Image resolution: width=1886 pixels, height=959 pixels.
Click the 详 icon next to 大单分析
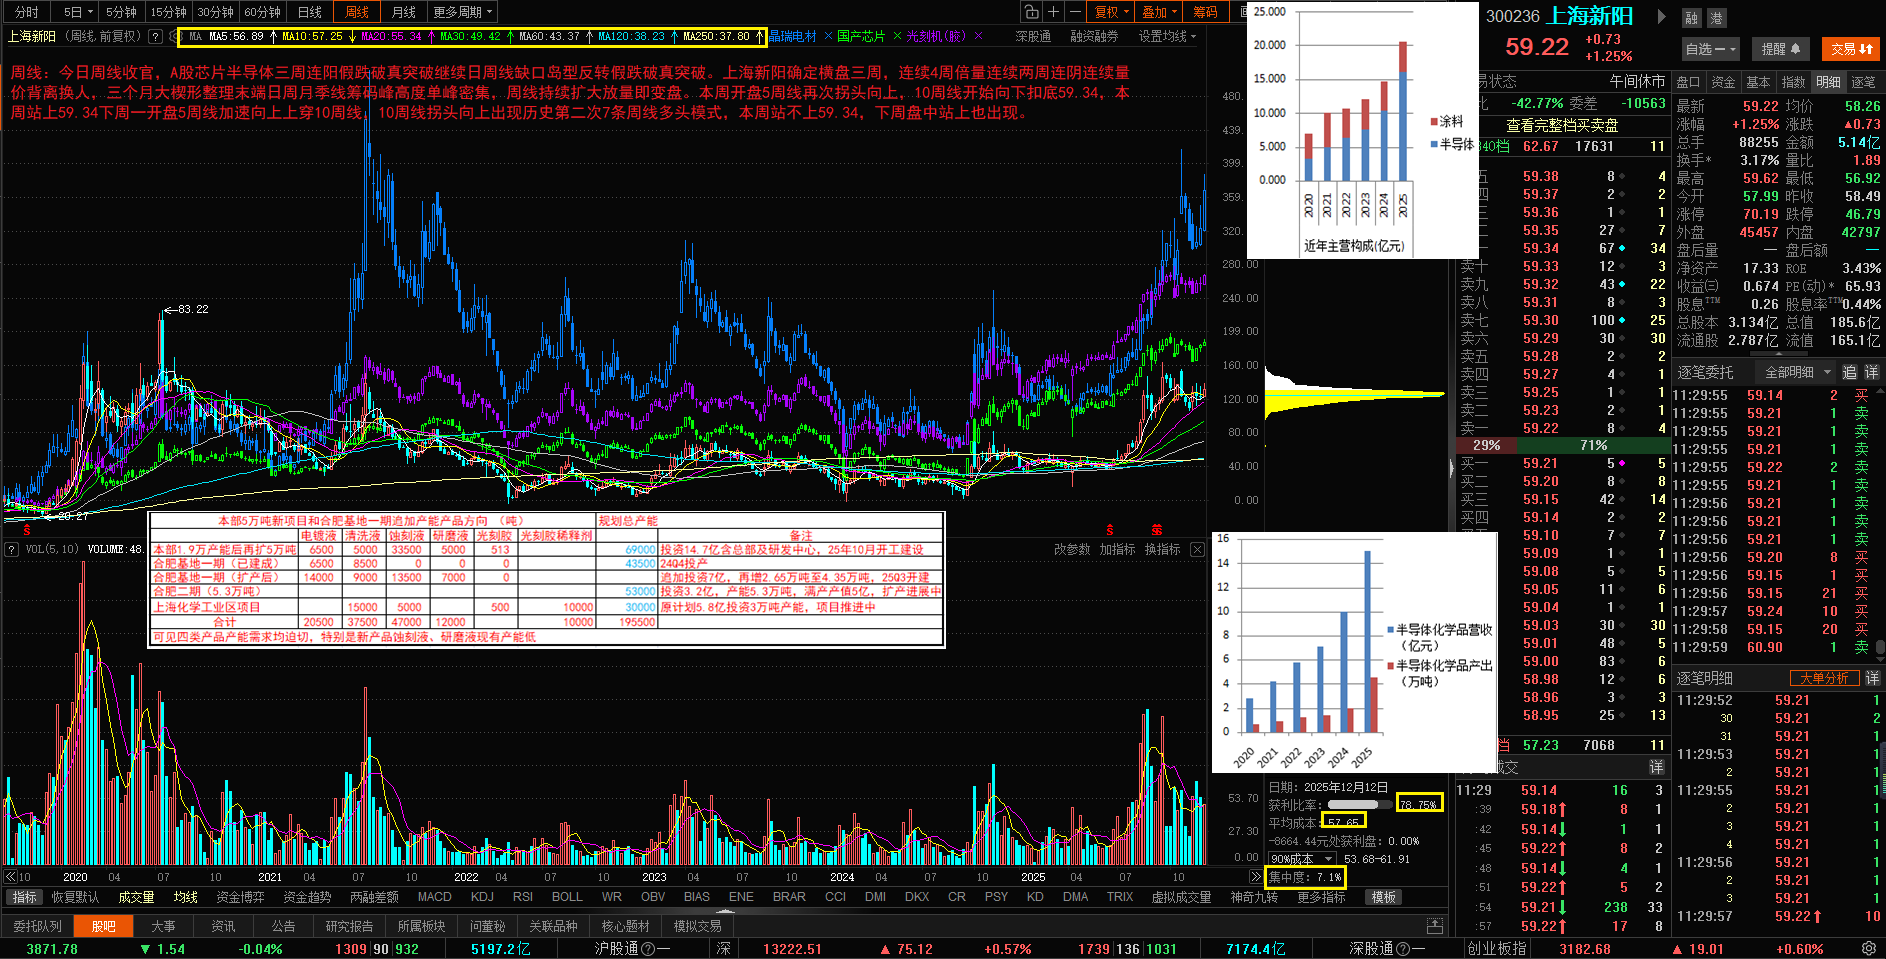click(1872, 678)
